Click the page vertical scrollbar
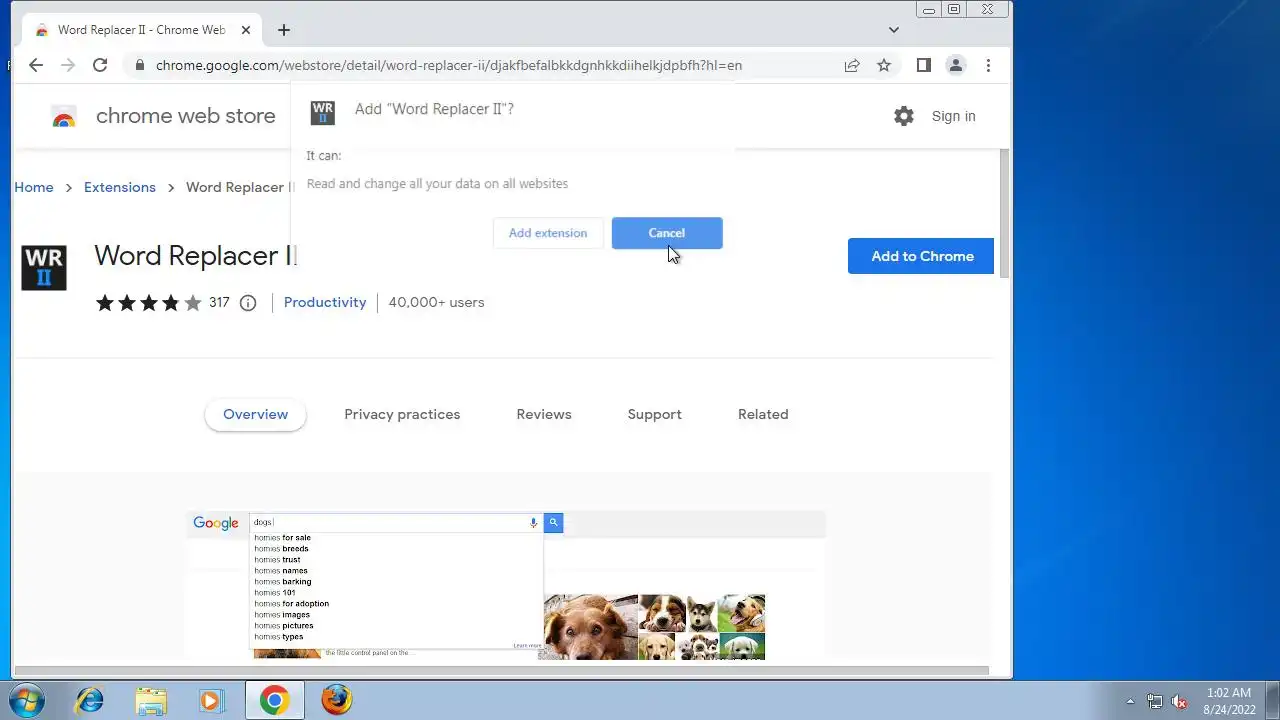 [1005, 212]
